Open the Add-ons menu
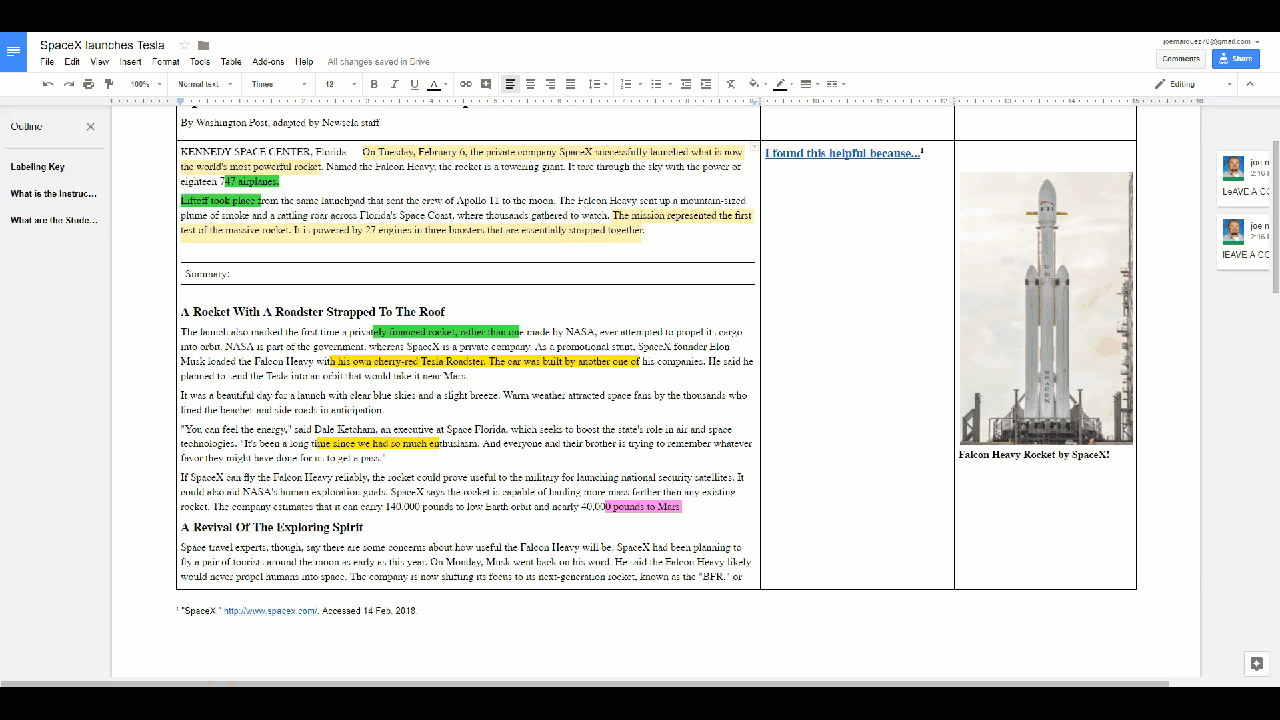Viewport: 1280px width, 720px height. coord(268,62)
